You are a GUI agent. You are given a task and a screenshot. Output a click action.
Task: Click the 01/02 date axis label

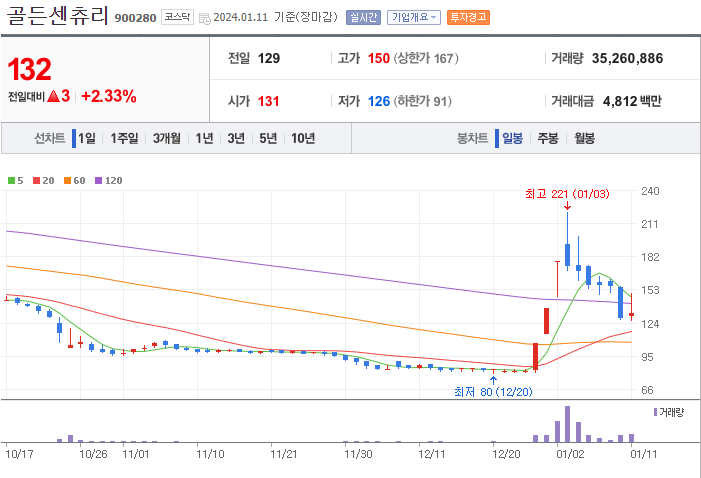click(x=570, y=454)
